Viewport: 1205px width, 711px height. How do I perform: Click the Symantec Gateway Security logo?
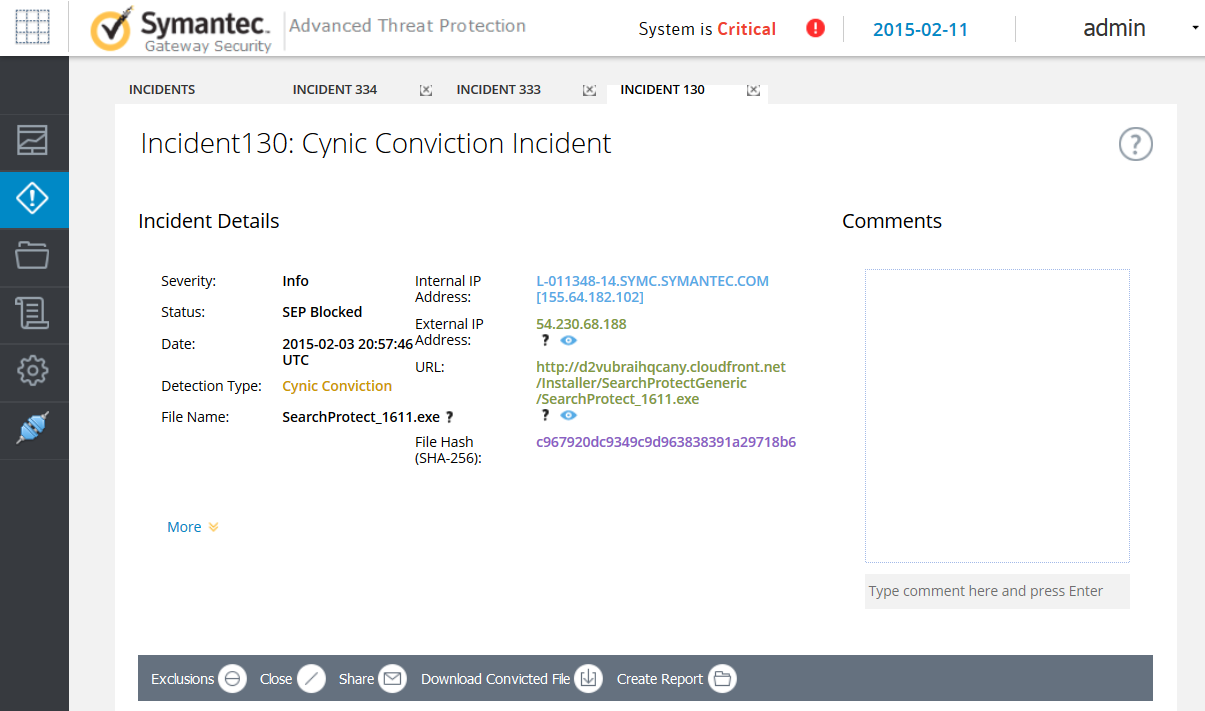(181, 31)
